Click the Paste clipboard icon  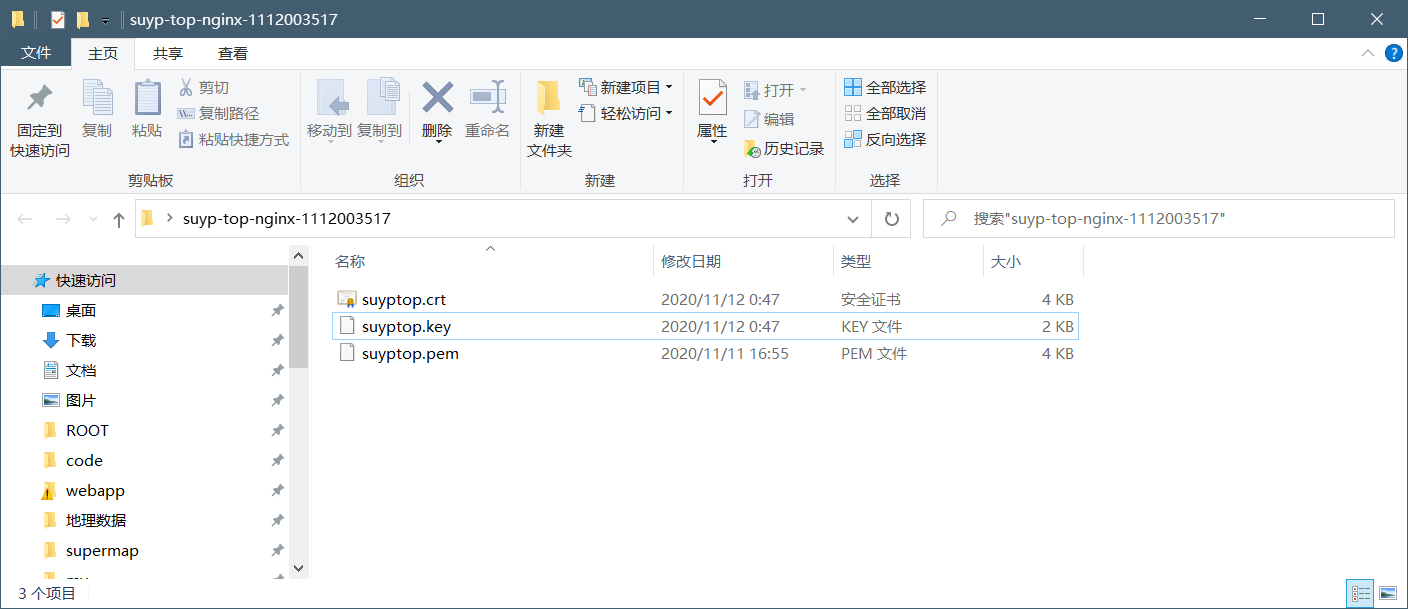pyautogui.click(x=147, y=99)
